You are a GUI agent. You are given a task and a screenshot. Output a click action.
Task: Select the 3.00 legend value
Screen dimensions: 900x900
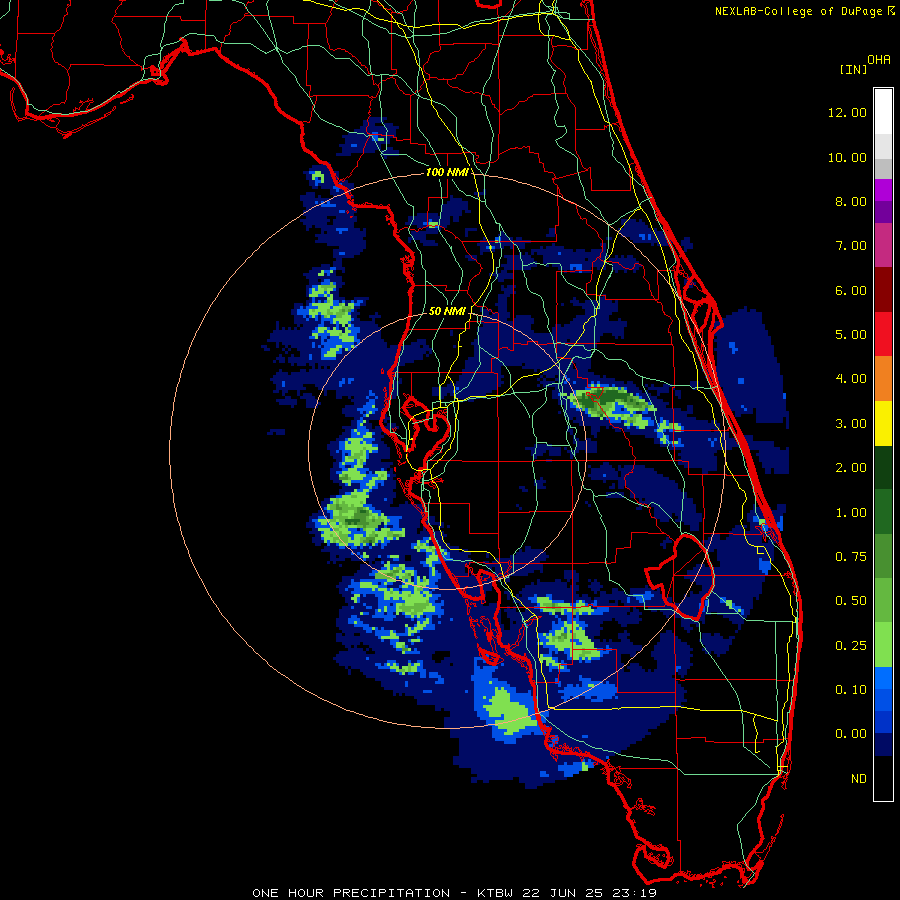pyautogui.click(x=850, y=424)
